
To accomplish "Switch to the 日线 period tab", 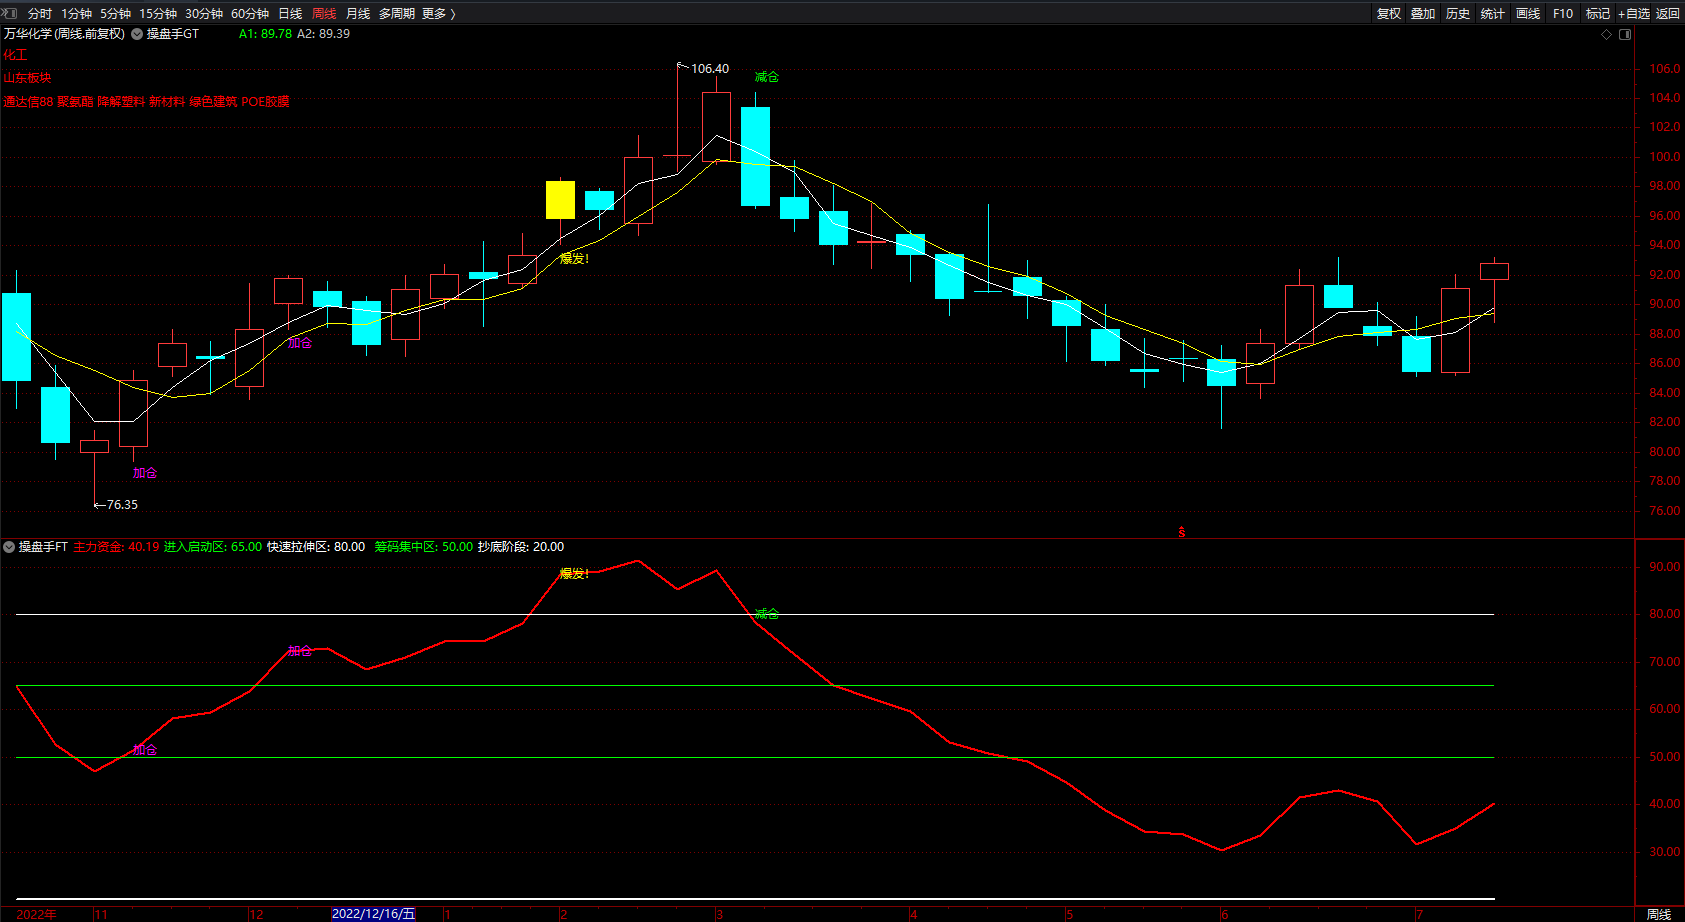I will [x=290, y=14].
